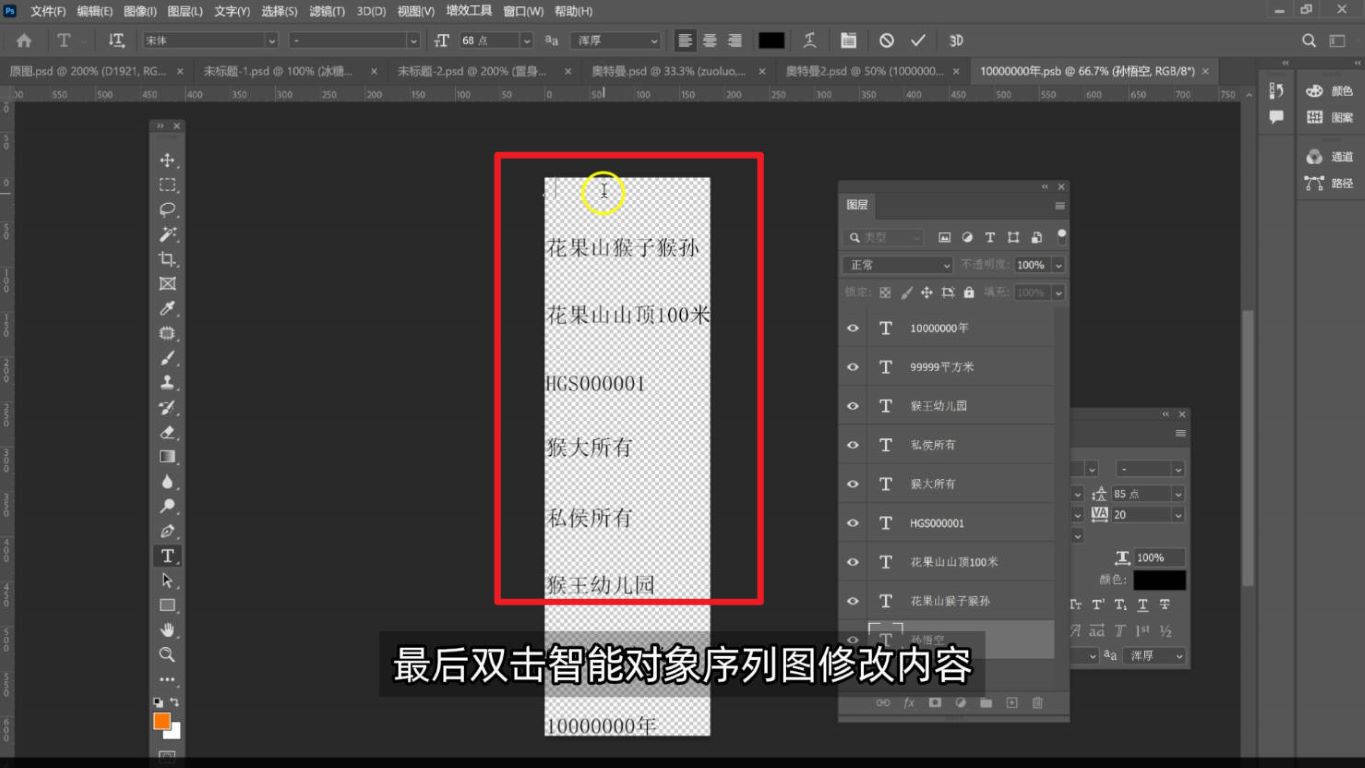Open the 颜色 panel button

point(1330,91)
